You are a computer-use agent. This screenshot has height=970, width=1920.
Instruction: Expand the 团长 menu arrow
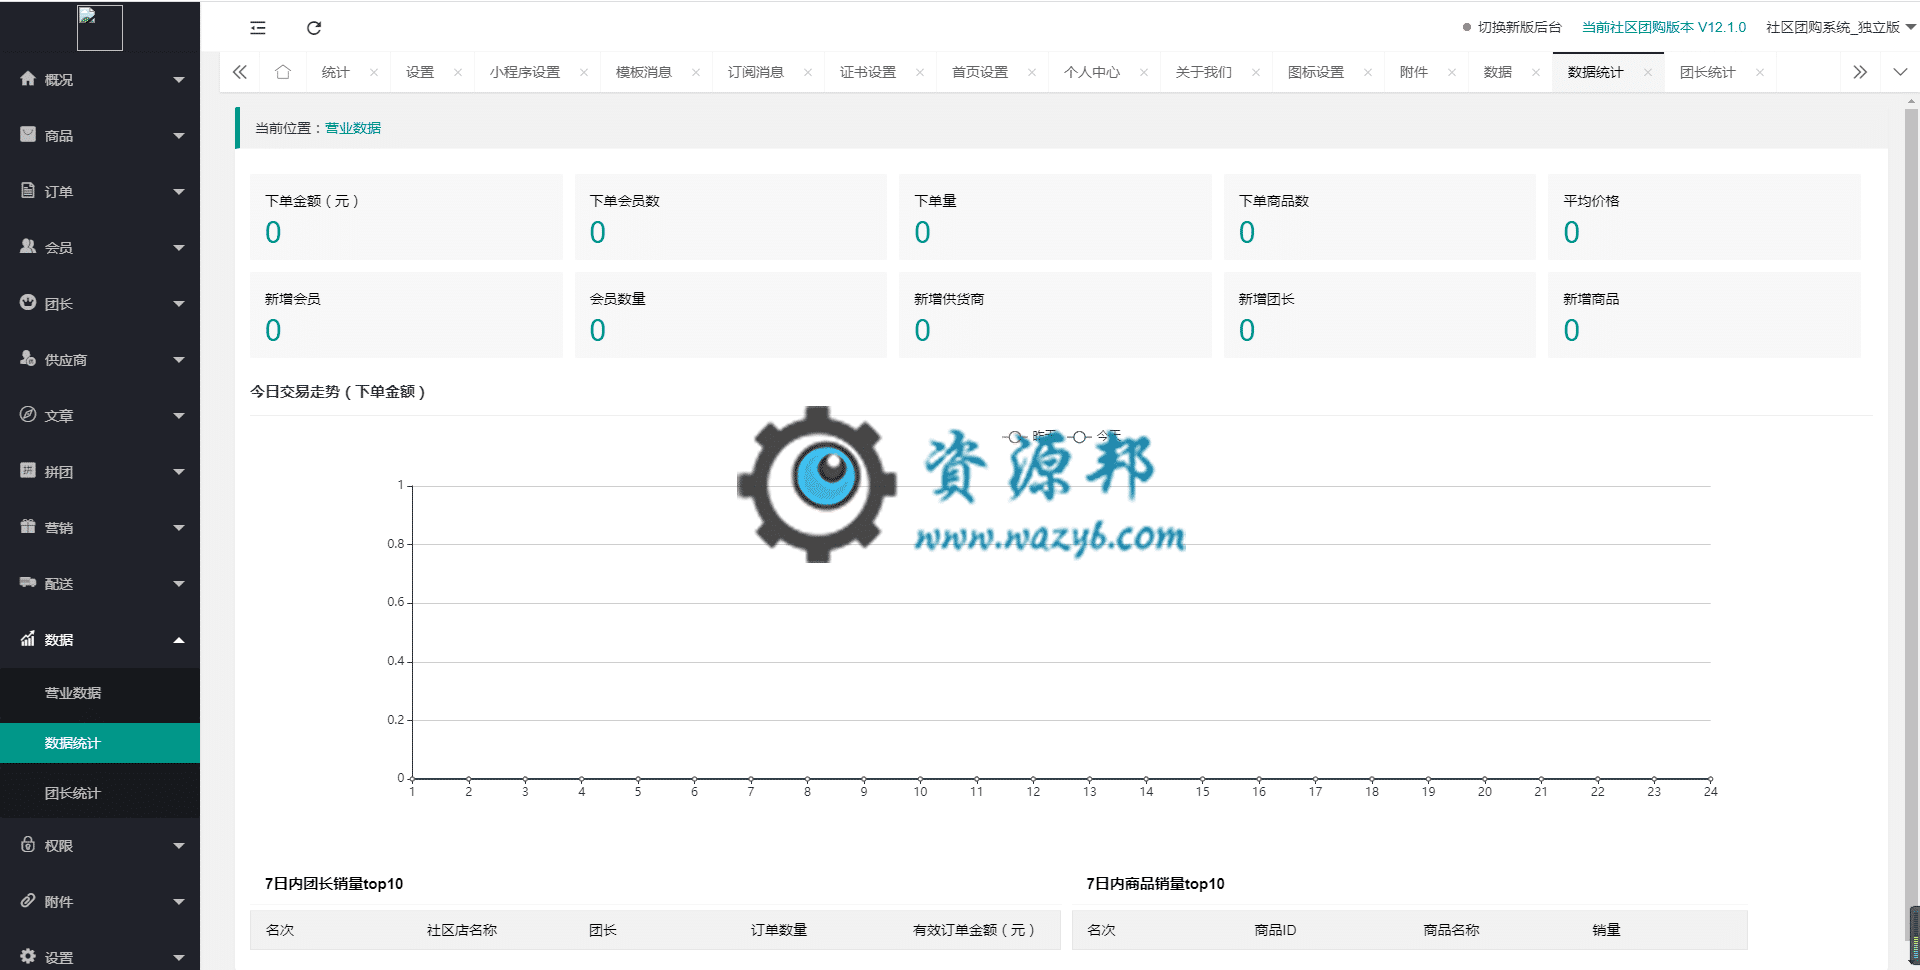(x=179, y=304)
